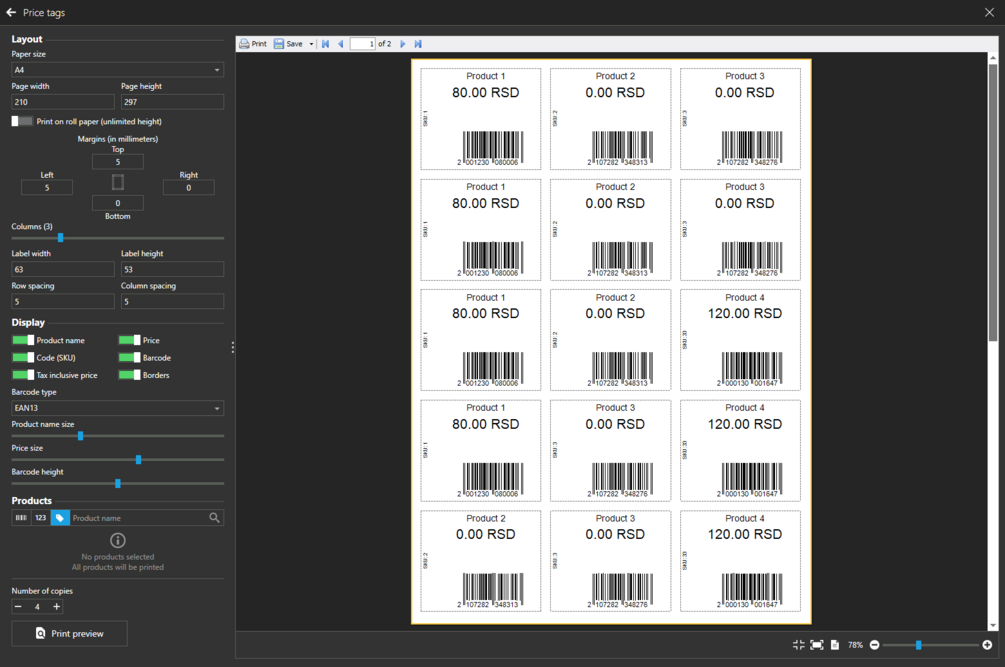Disable the Product name display toggle
The width and height of the screenshot is (1005, 667).
click(22, 340)
